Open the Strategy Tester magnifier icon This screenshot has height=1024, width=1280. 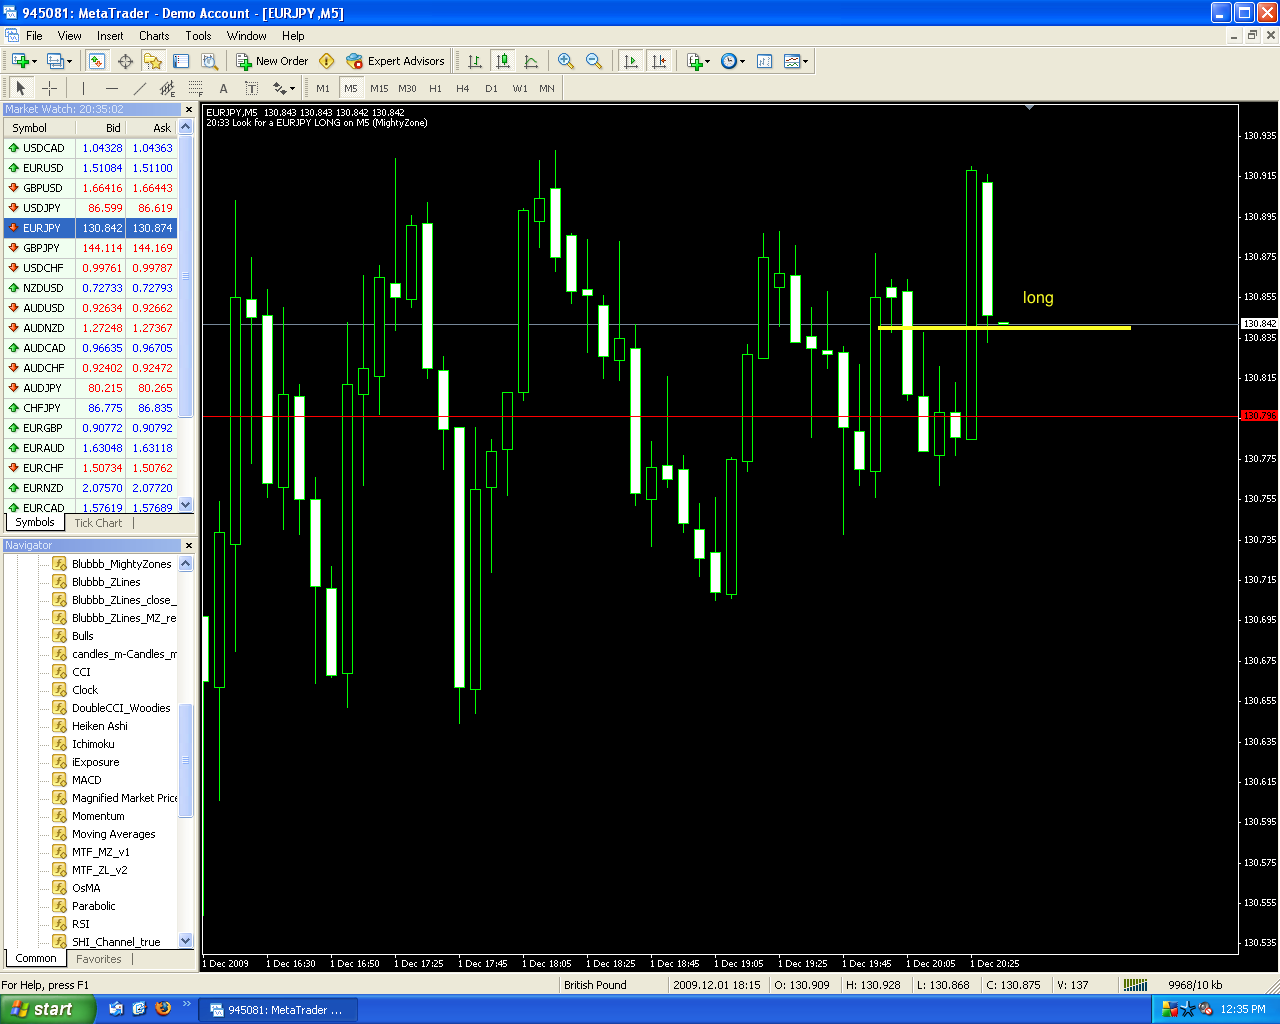[x=209, y=61]
